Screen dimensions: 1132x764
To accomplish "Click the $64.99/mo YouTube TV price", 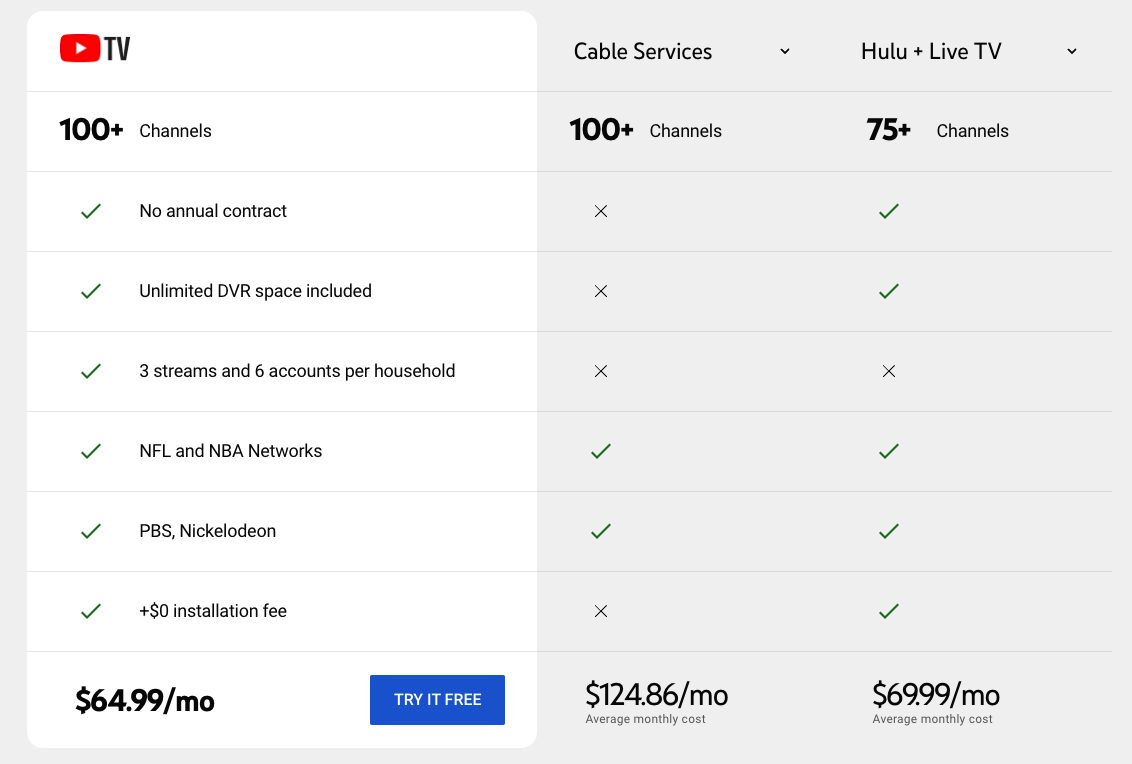I will coord(145,701).
